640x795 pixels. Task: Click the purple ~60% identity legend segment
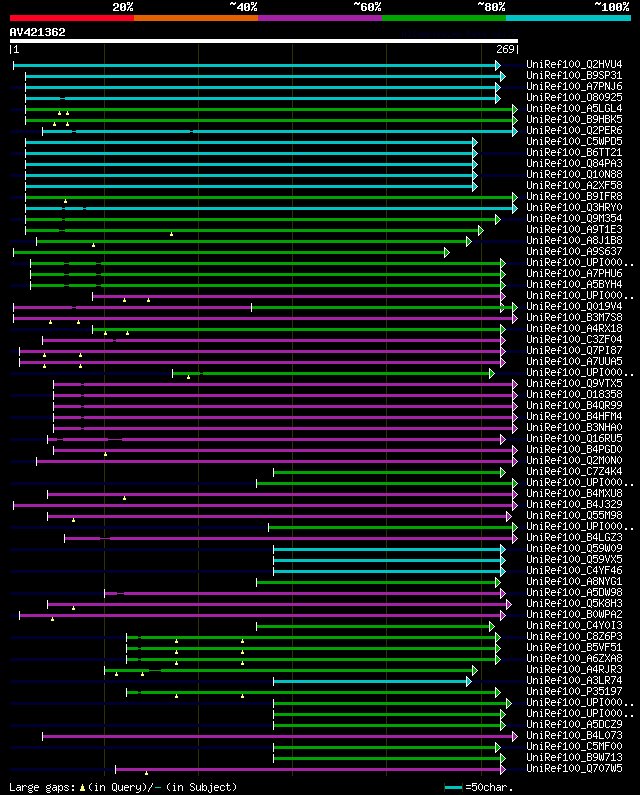point(320,18)
